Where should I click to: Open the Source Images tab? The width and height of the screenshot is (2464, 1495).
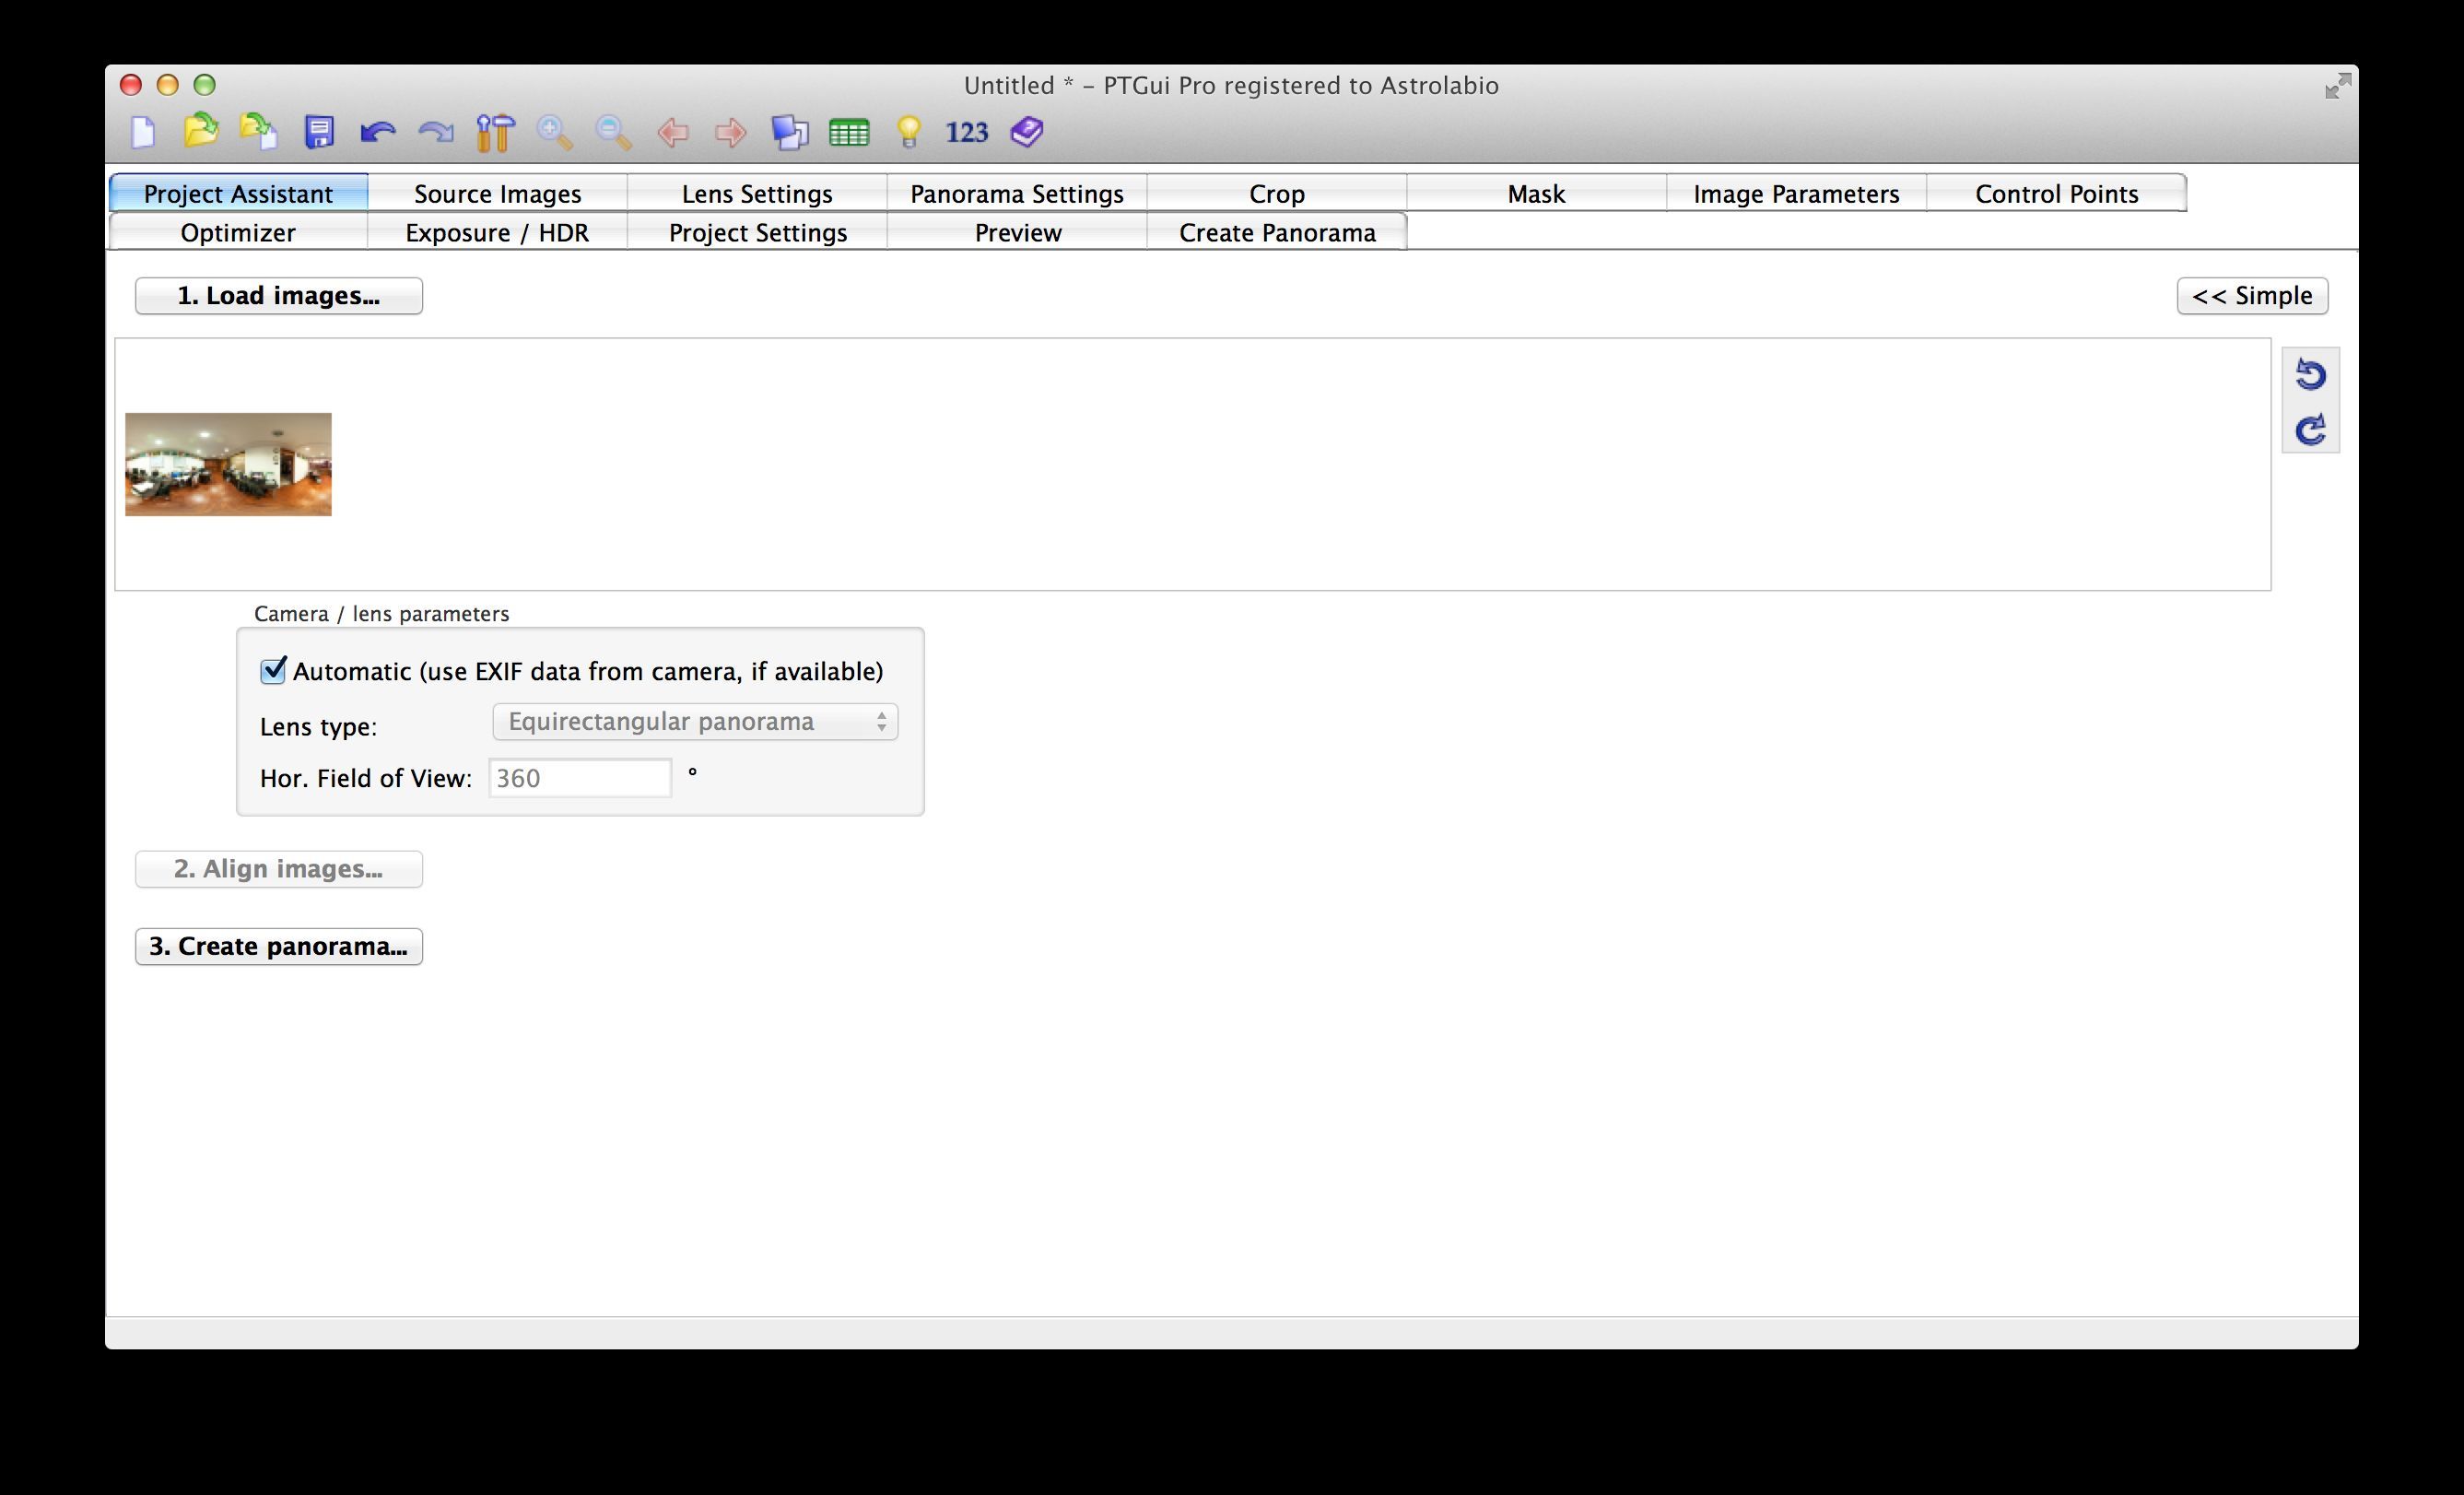pos(498,193)
